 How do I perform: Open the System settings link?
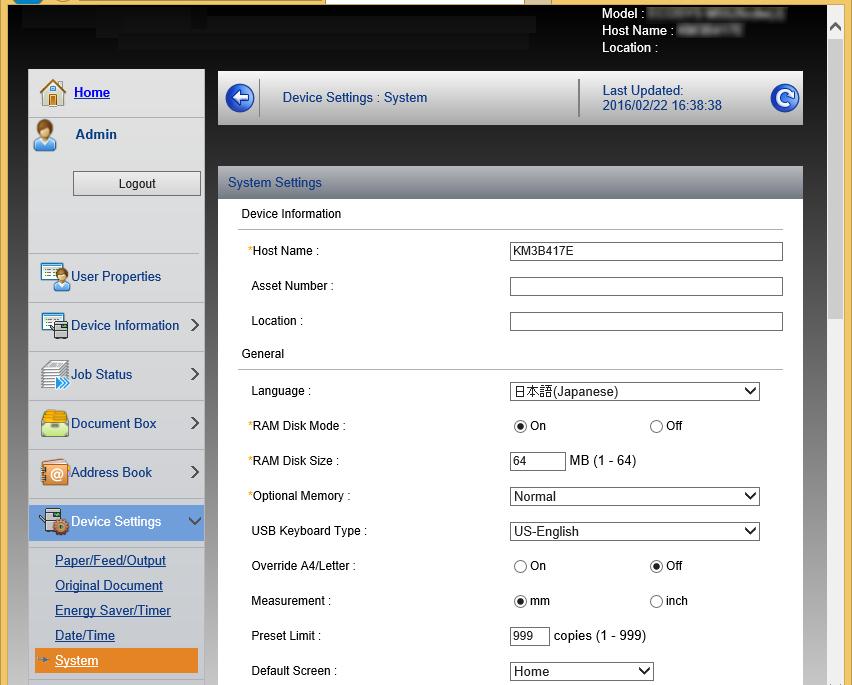click(77, 661)
